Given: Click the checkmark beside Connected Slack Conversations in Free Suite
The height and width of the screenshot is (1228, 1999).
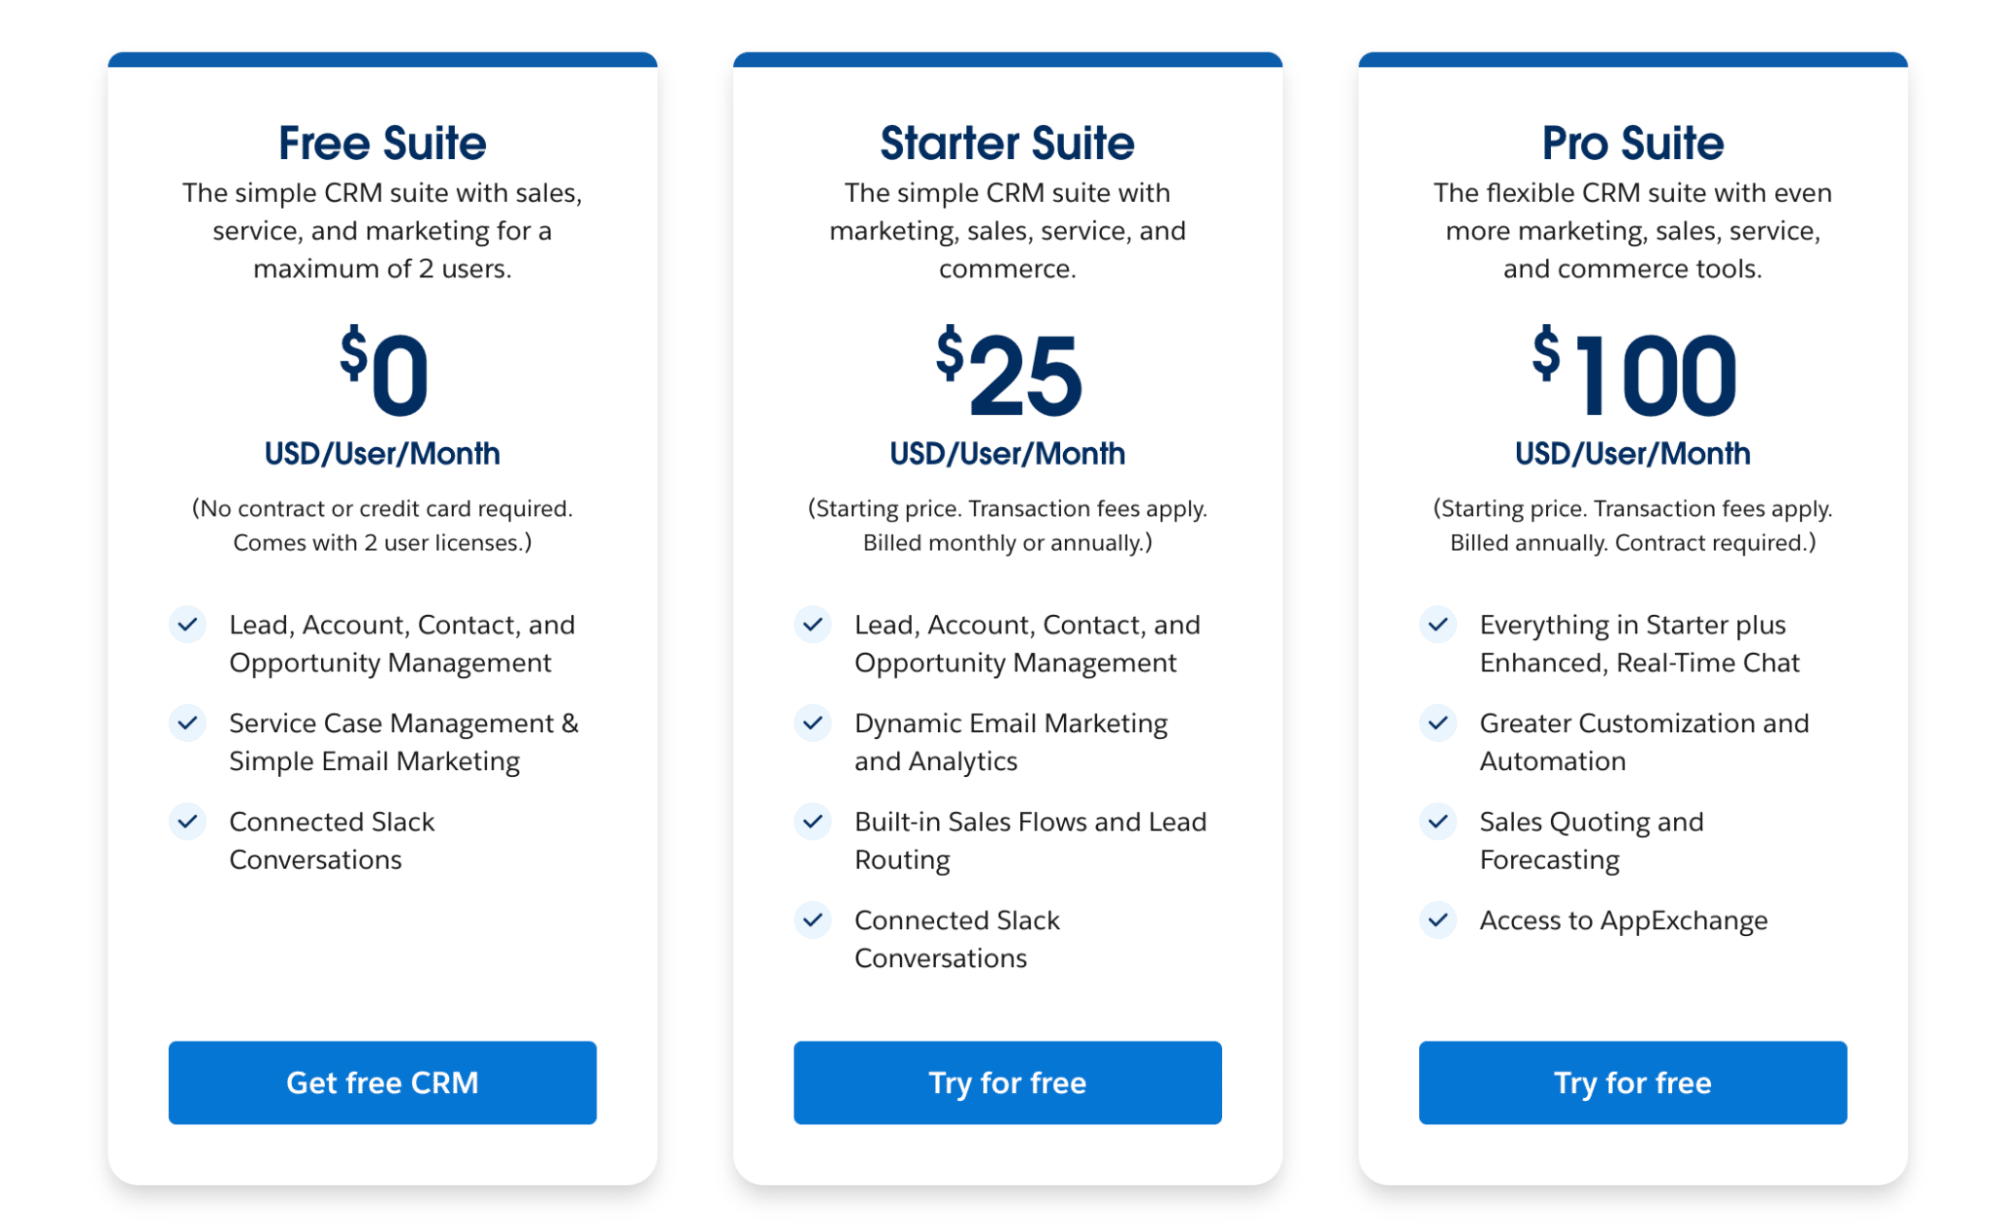Looking at the screenshot, I should tap(187, 821).
